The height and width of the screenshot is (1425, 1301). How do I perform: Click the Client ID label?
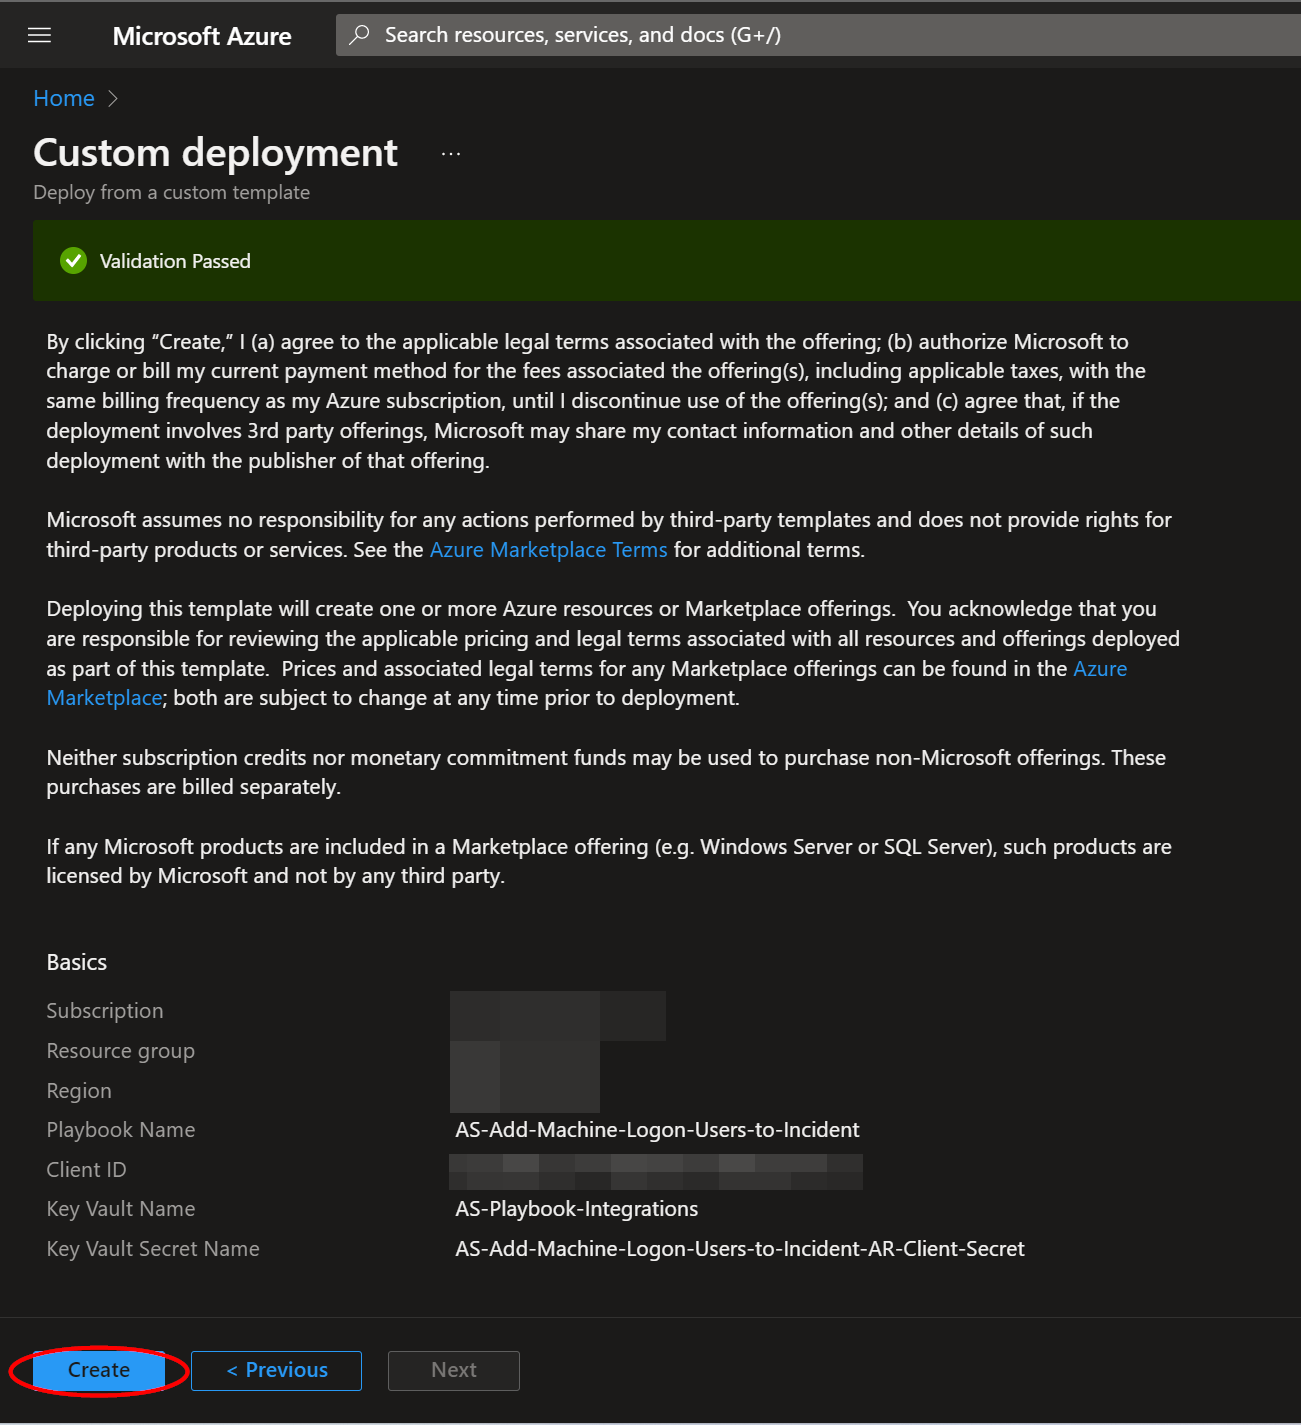click(x=87, y=1170)
